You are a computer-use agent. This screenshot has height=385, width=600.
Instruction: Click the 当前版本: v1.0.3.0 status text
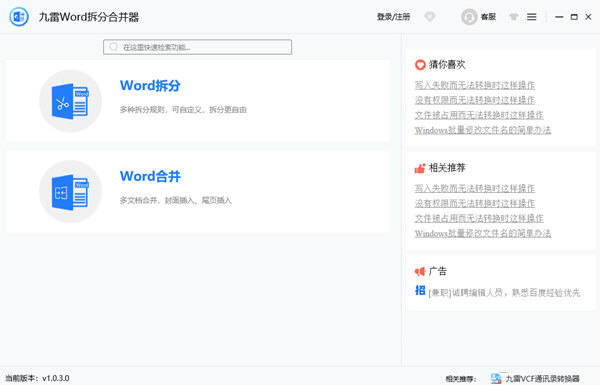(37, 378)
